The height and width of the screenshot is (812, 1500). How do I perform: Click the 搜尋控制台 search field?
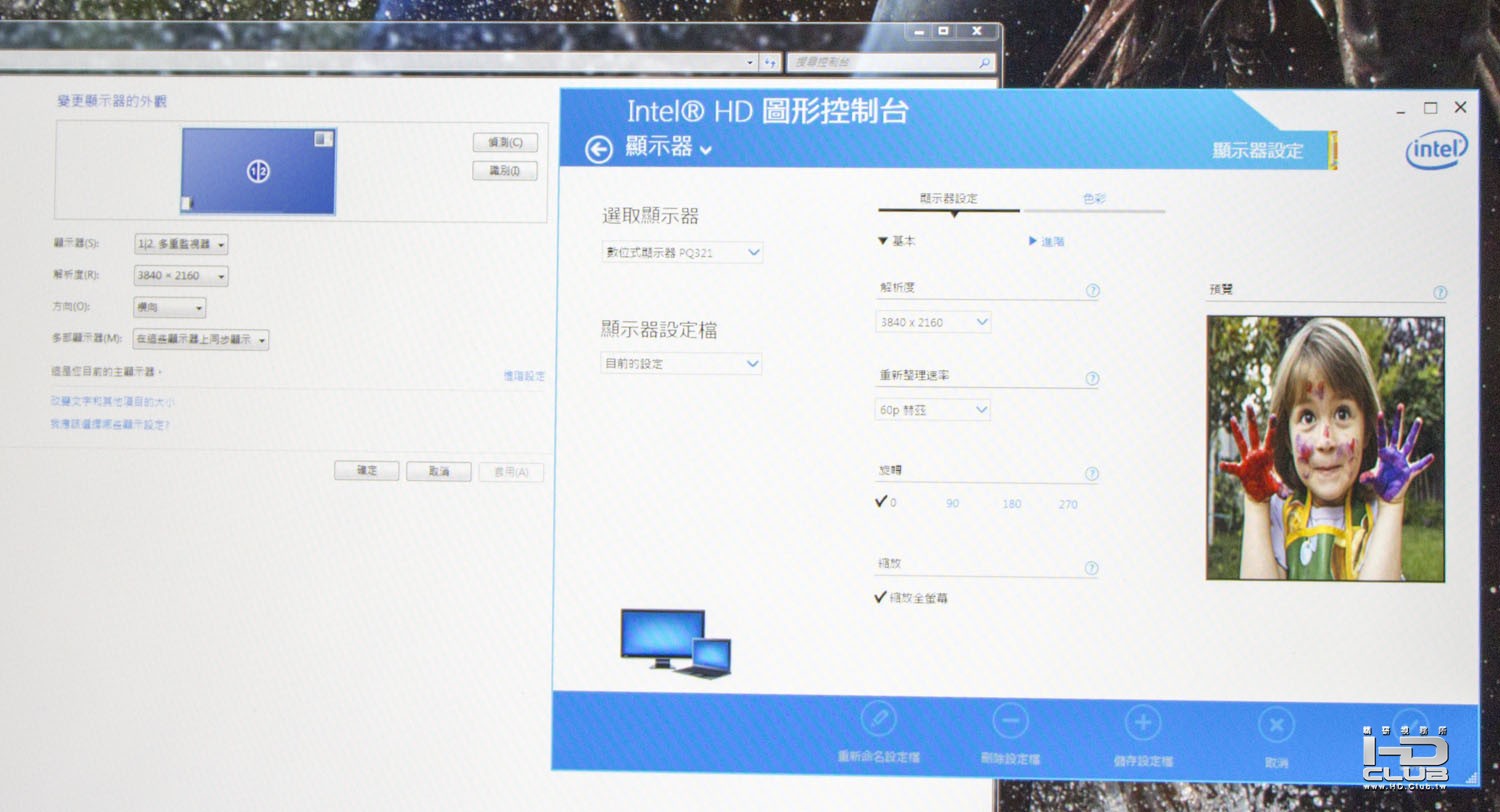point(890,63)
